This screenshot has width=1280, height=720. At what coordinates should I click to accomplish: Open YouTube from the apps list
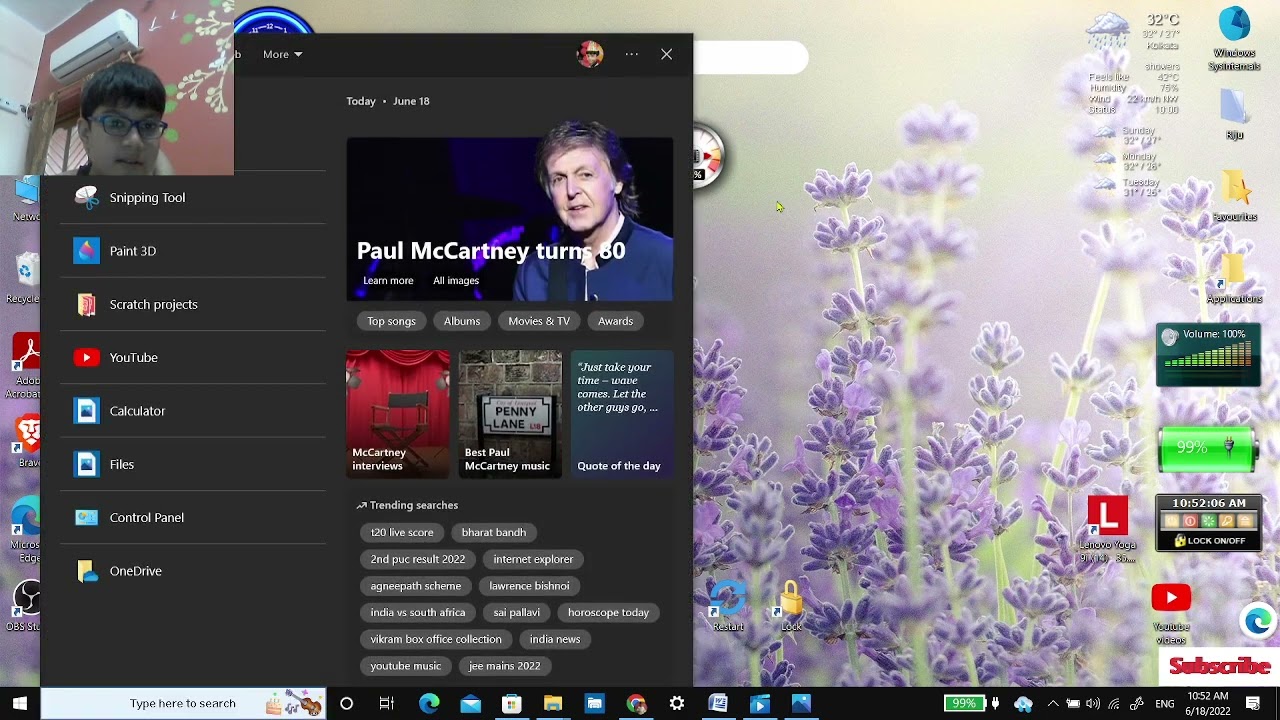click(193, 358)
